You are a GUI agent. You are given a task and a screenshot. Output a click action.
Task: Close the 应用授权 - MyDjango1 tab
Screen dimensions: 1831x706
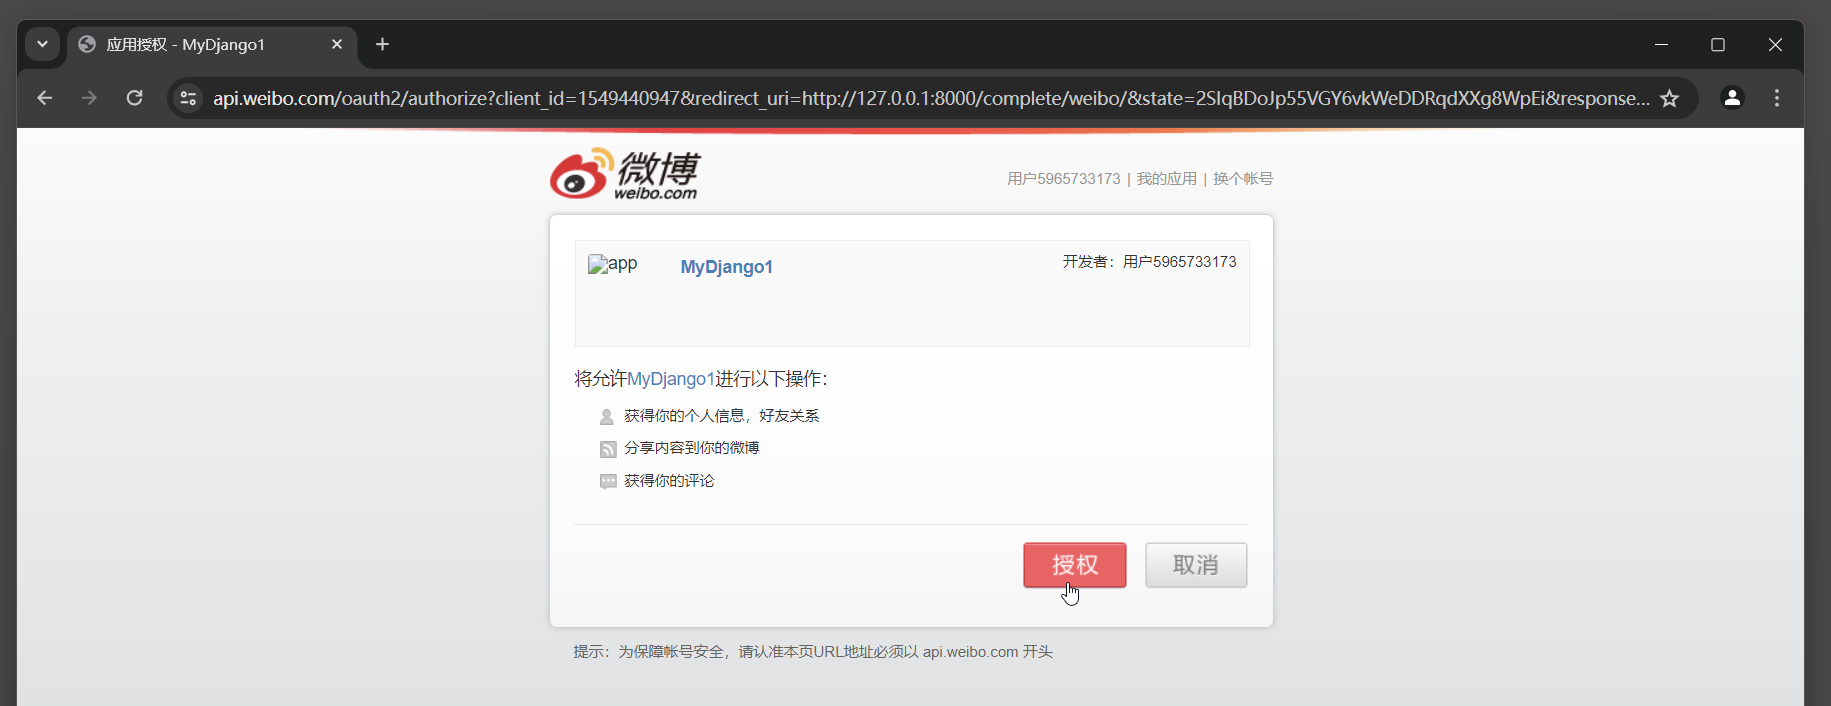pyautogui.click(x=337, y=44)
